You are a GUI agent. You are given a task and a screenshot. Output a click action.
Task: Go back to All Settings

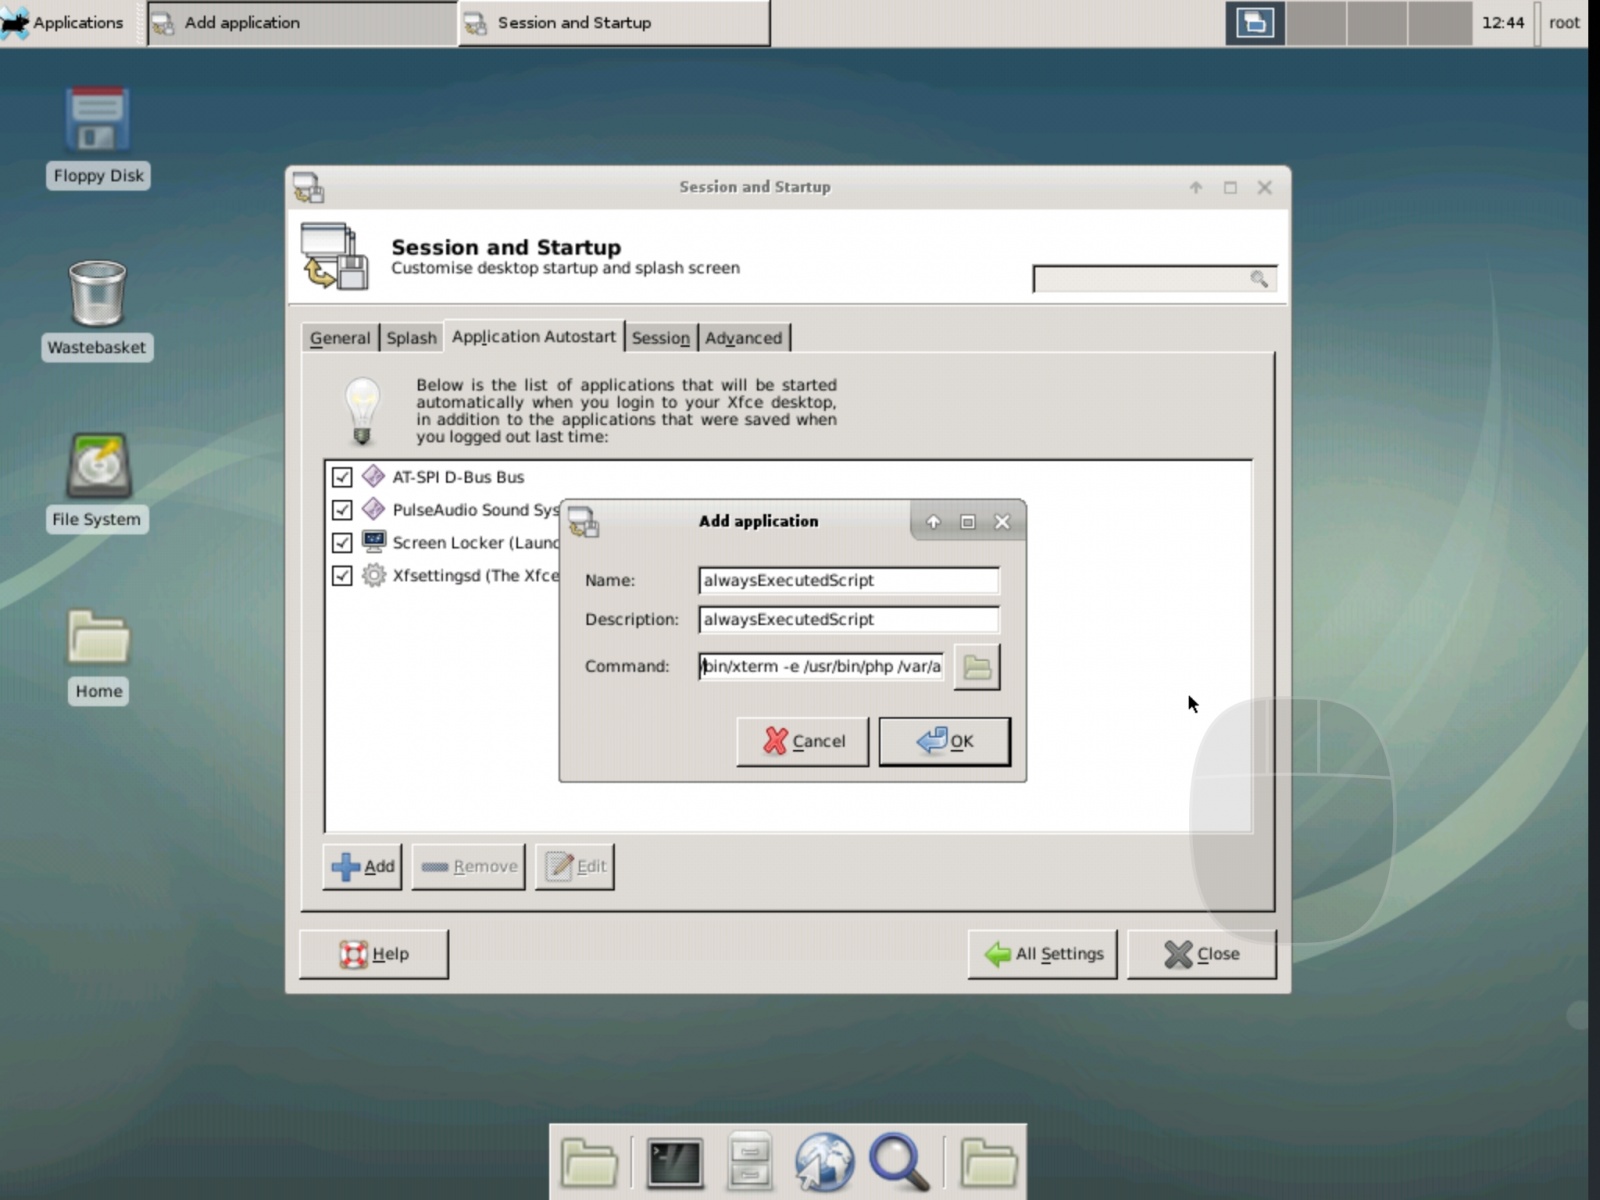pos(1042,954)
